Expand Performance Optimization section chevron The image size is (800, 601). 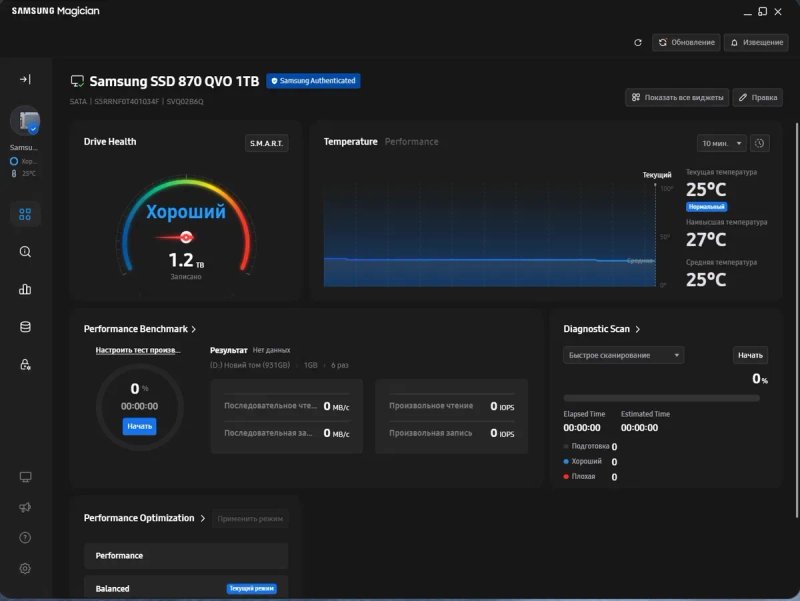[203, 518]
